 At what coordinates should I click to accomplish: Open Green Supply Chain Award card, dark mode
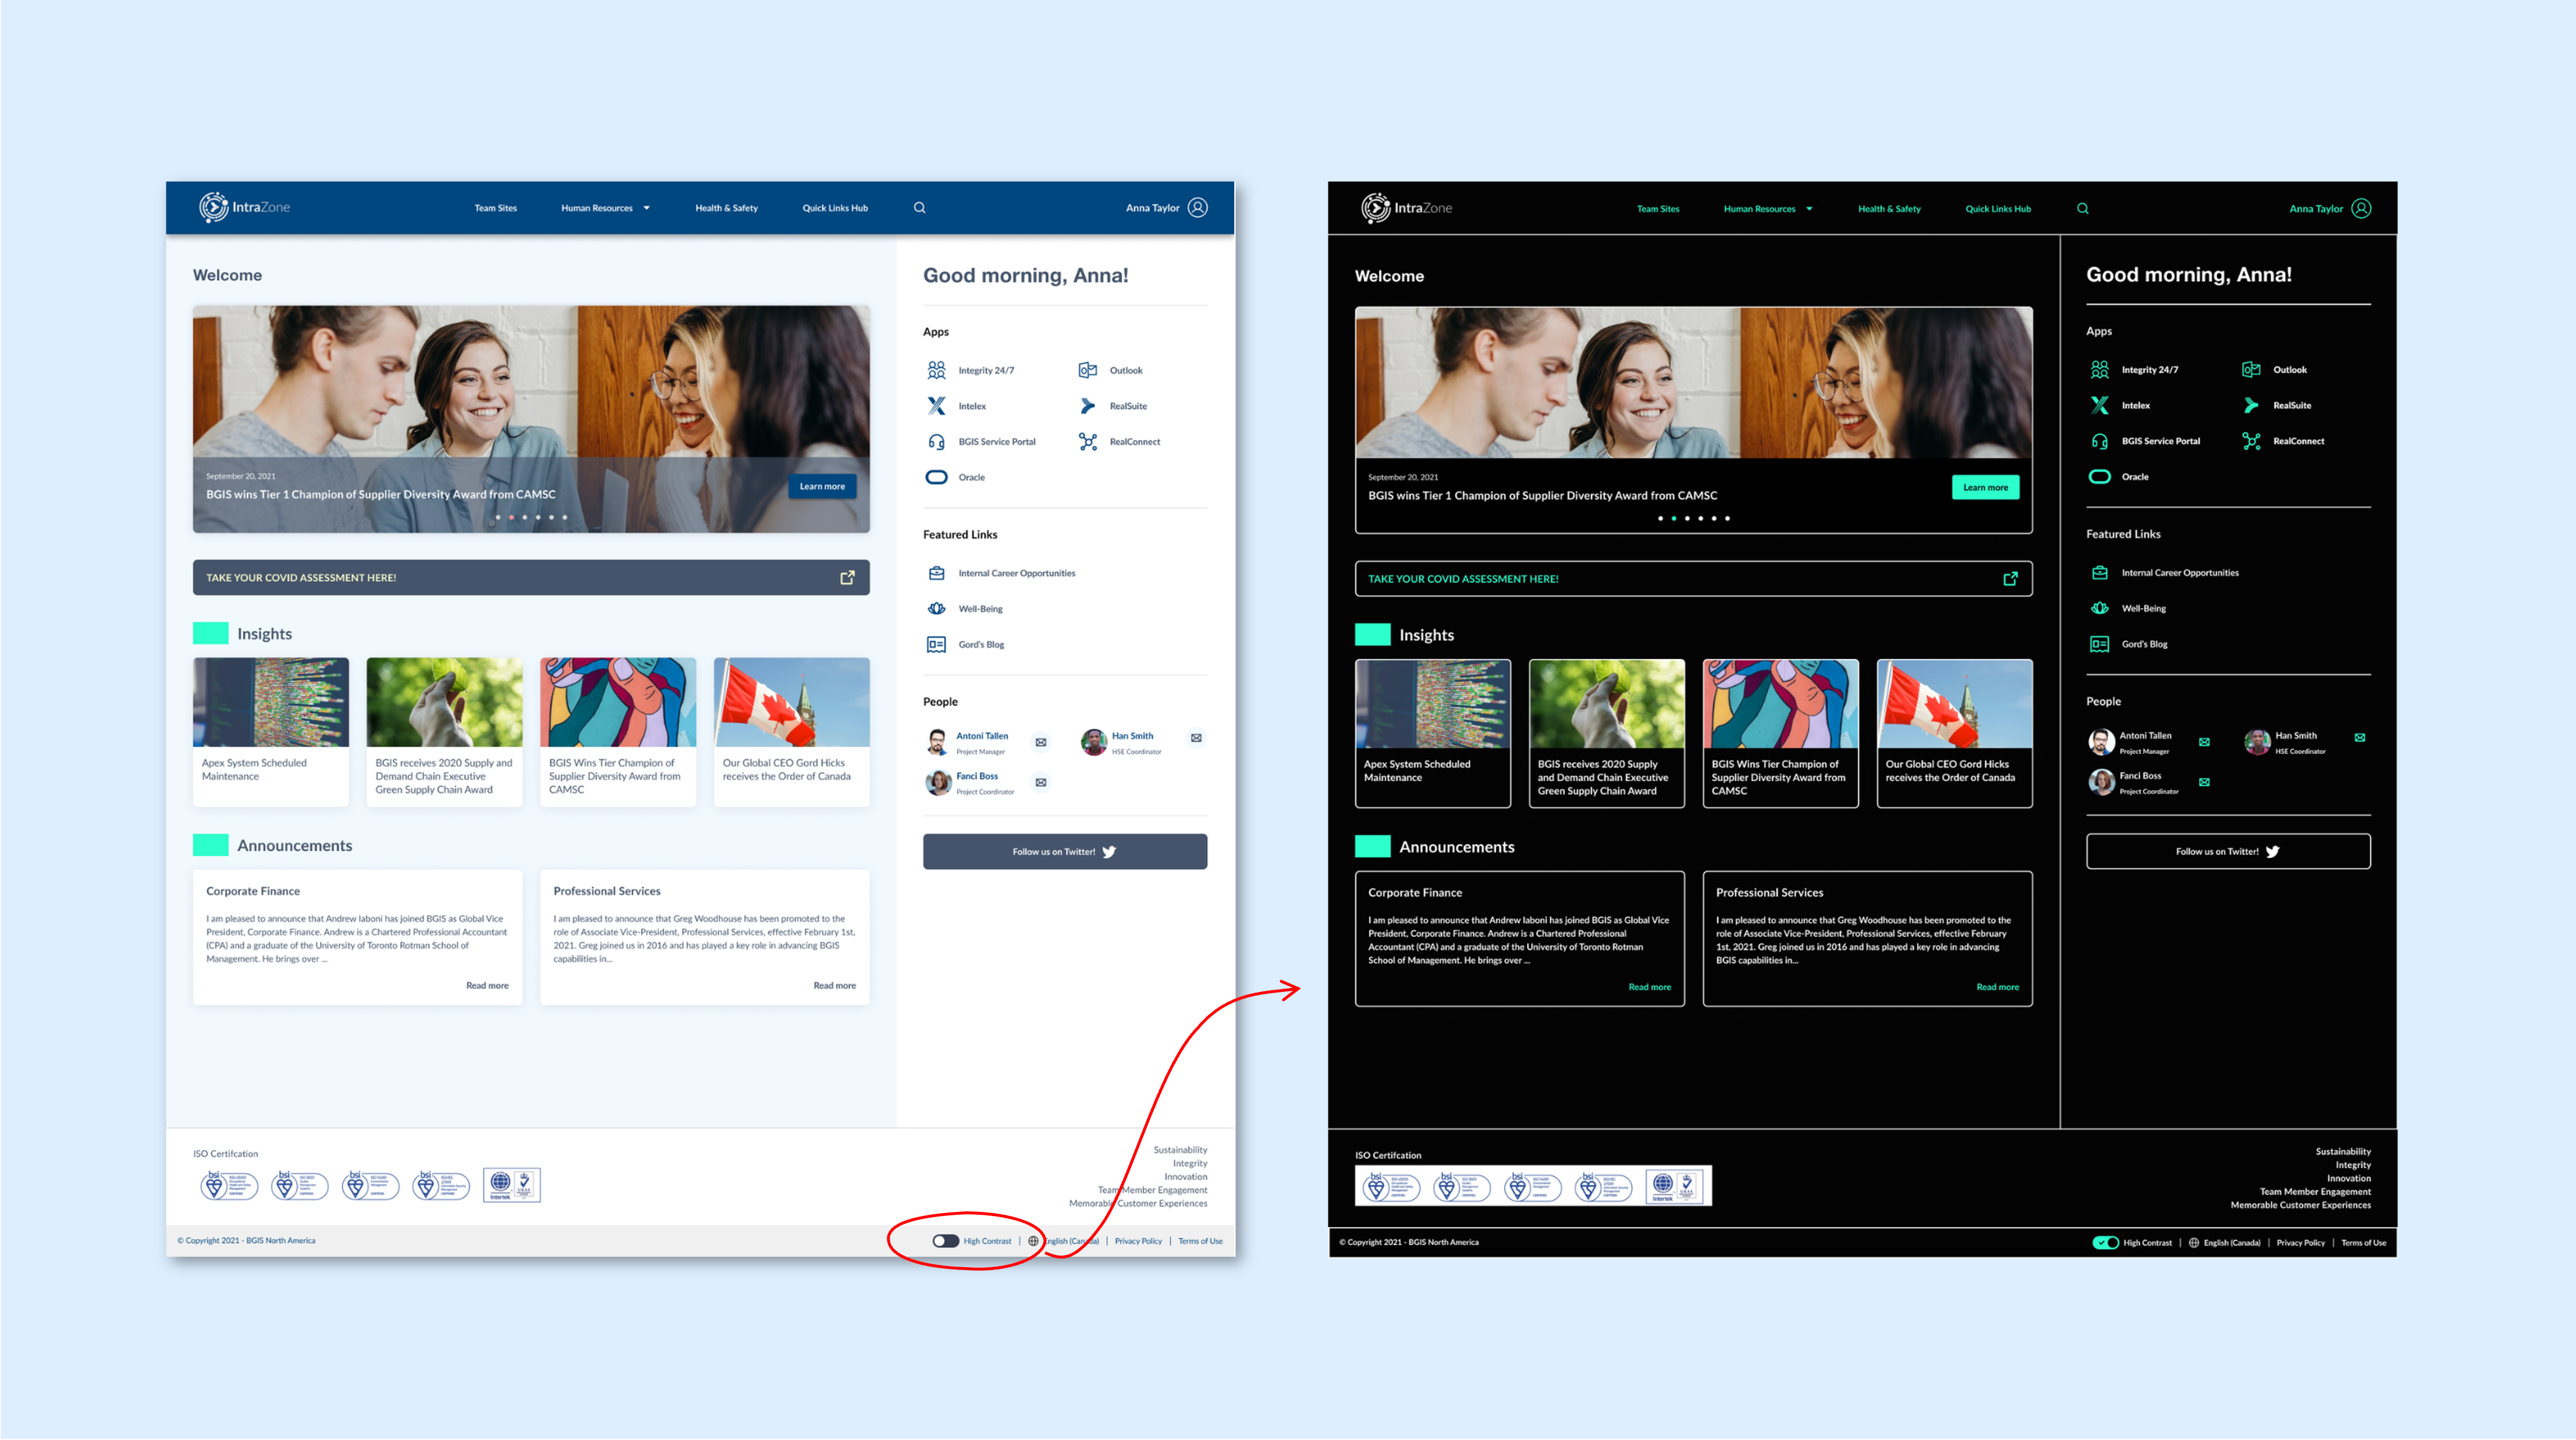point(1606,733)
